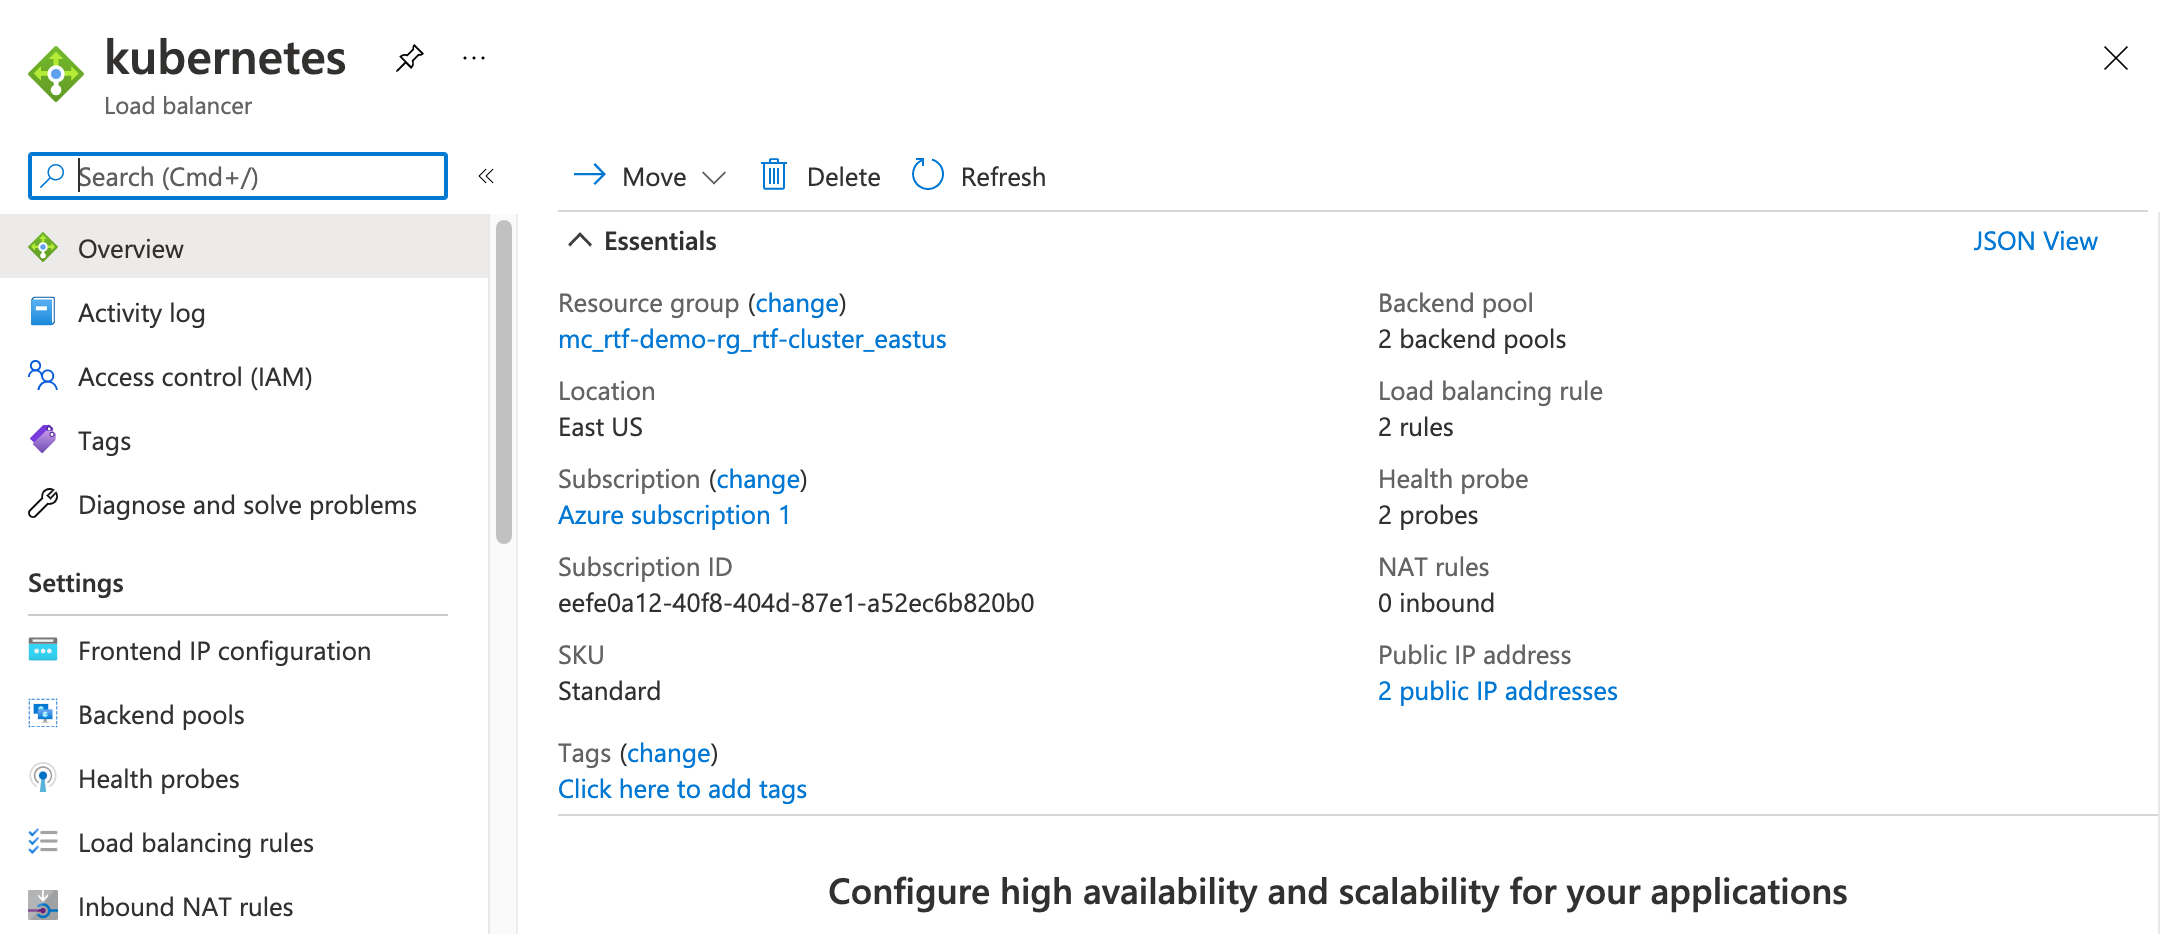Click the '2 rules' value

click(1415, 427)
